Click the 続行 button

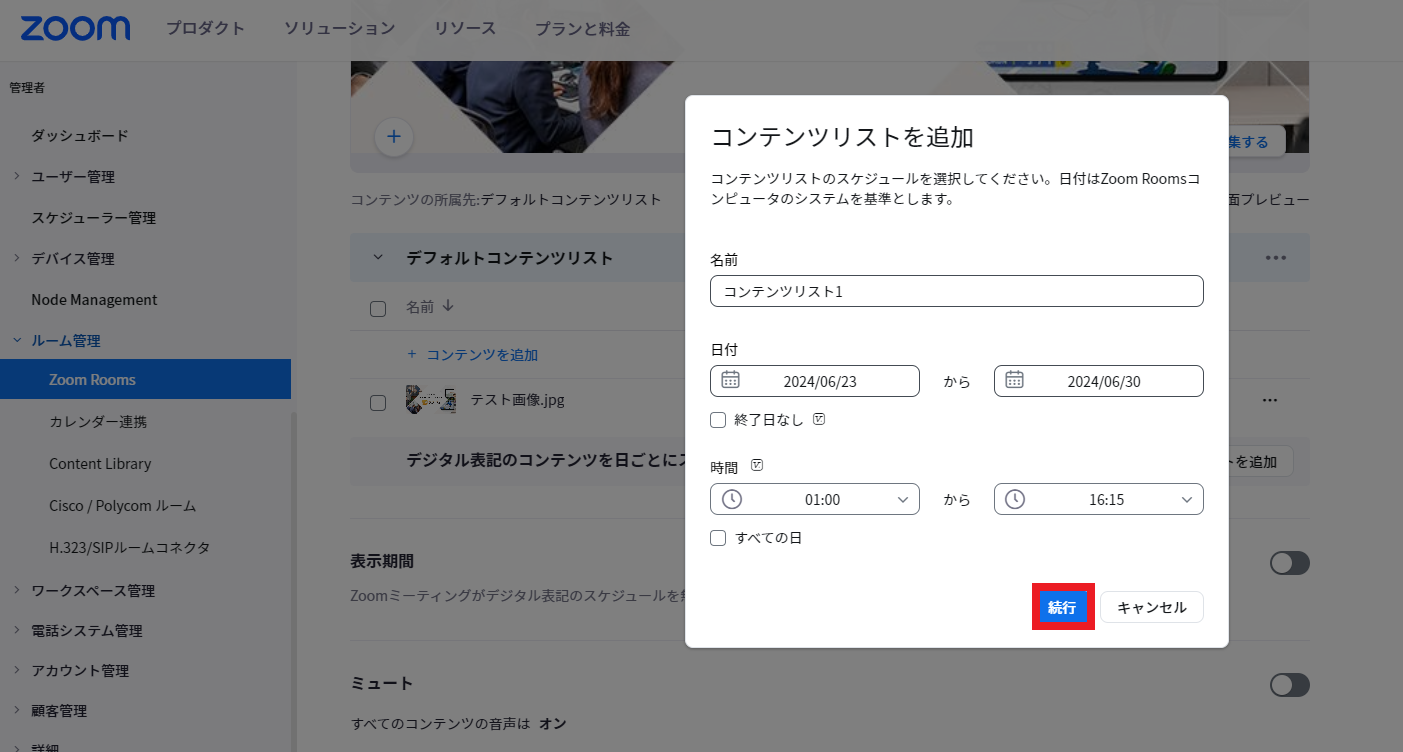pos(1062,607)
